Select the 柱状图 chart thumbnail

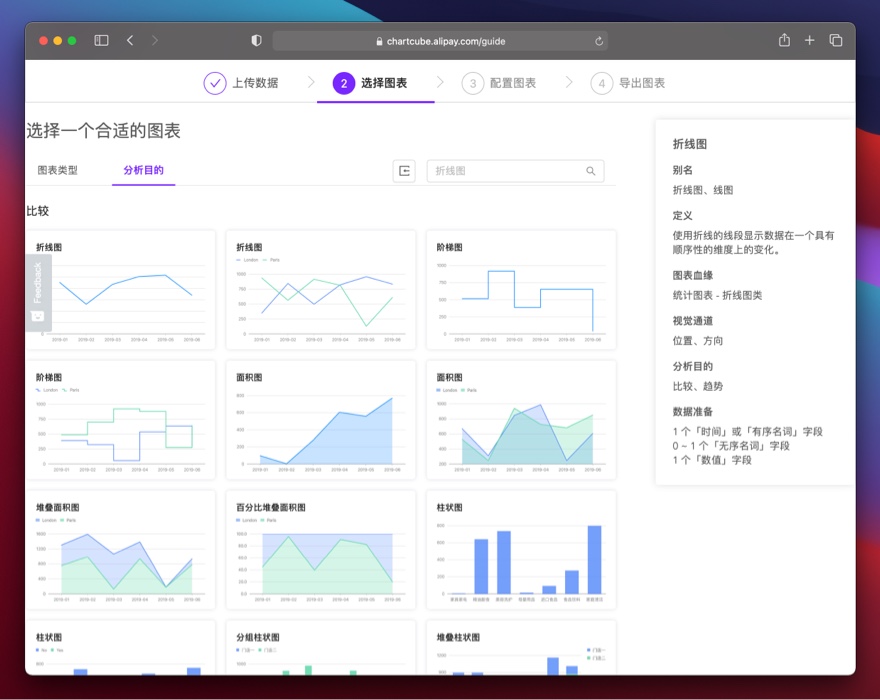click(x=520, y=550)
